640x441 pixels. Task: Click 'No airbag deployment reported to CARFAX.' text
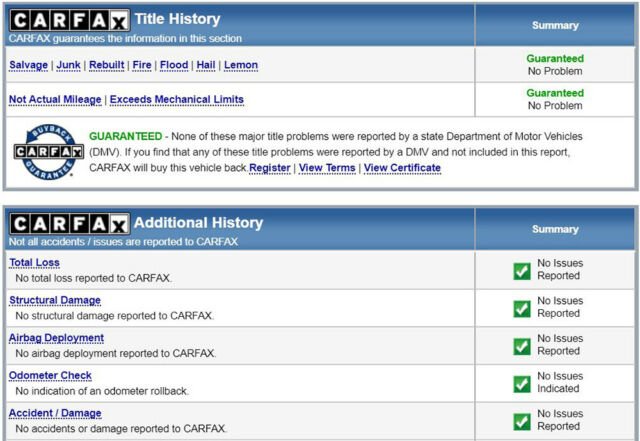116,353
